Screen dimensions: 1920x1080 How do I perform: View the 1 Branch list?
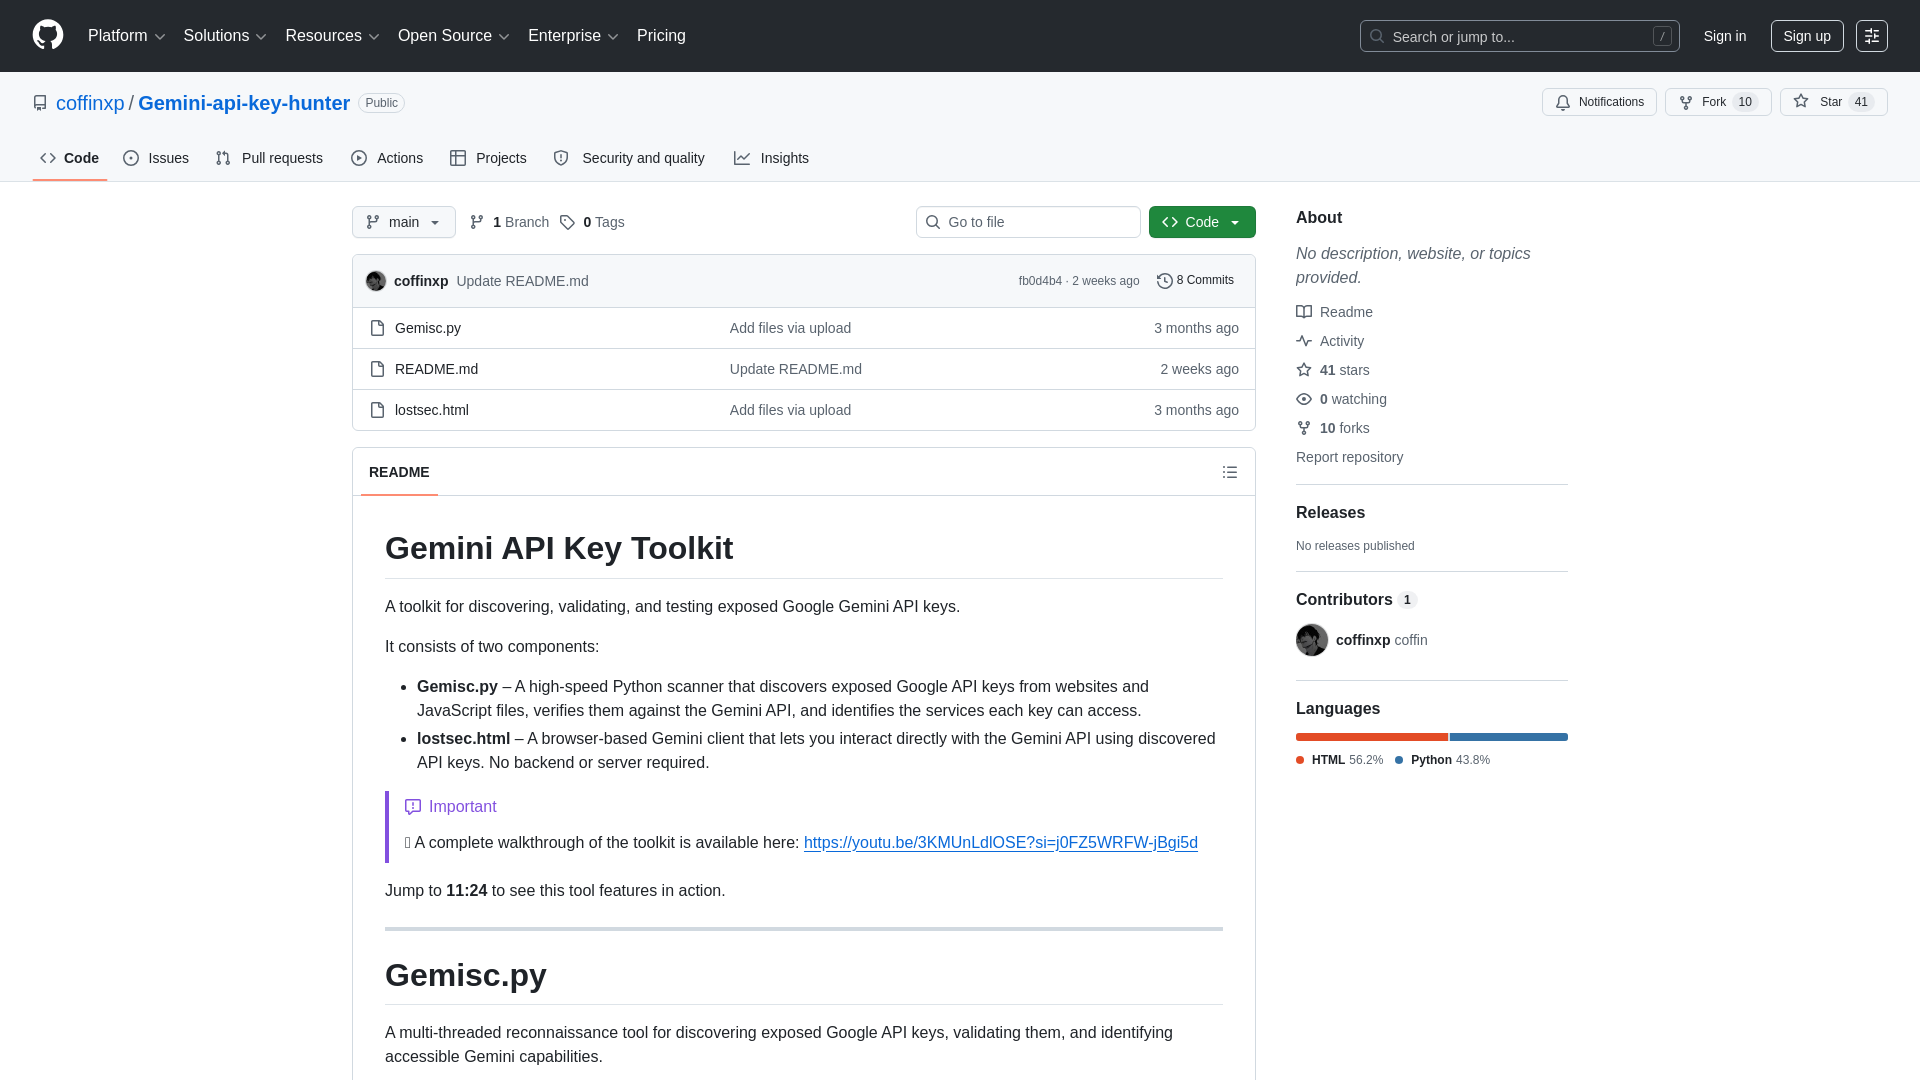[509, 222]
